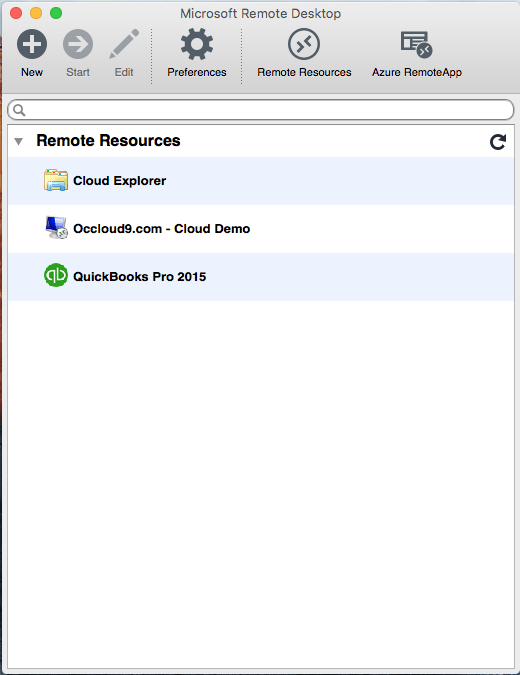Screen dimensions: 520x675
Task: Collapse the Remote Resources disclosure triangle
Action: click(19, 141)
